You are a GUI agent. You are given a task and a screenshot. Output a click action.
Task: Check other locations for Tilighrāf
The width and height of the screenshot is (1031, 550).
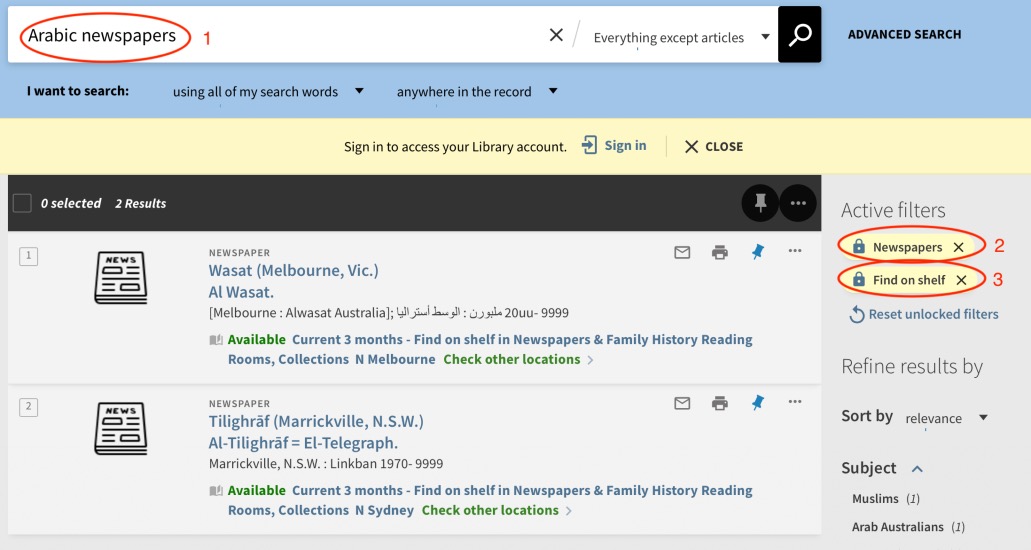pos(496,510)
